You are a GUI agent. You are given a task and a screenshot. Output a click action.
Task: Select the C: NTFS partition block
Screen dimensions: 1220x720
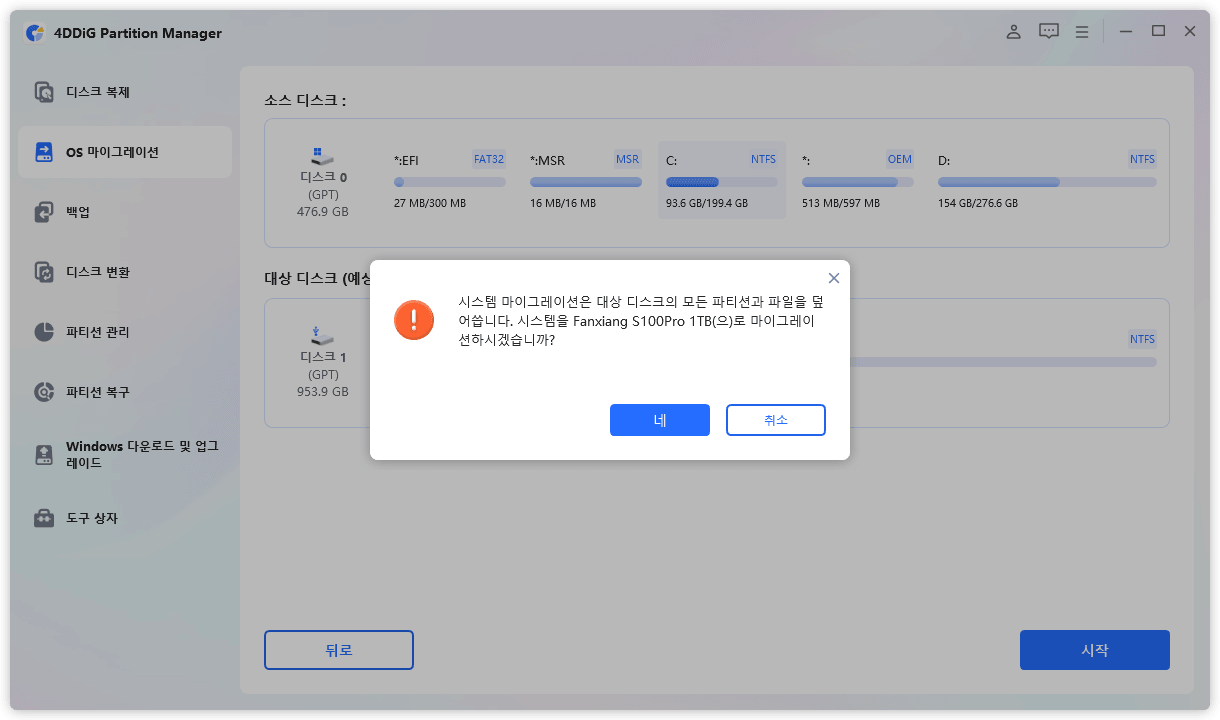[x=720, y=180]
